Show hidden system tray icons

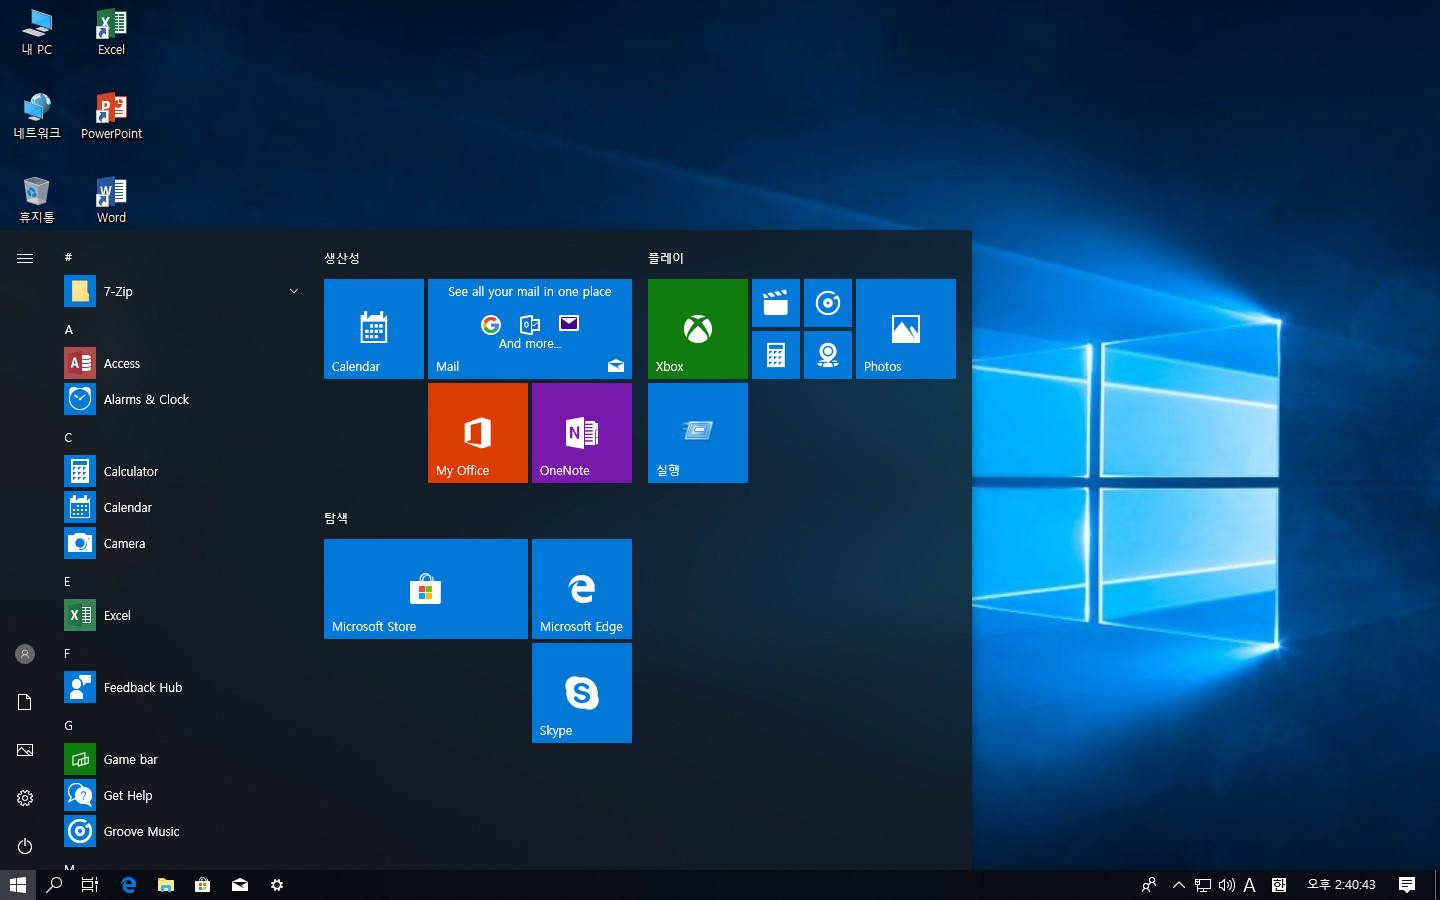coord(1179,885)
